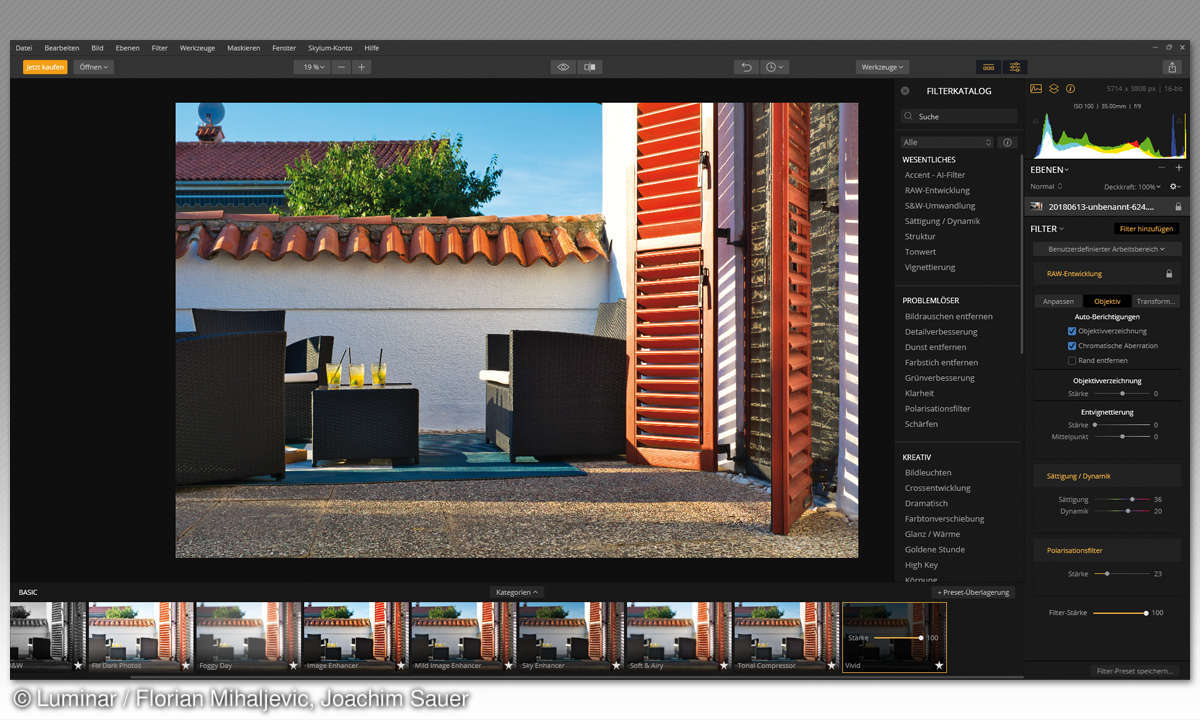The image size is (1200, 720).
Task: Toggle the presets filmstrip panel icon
Action: pos(988,67)
